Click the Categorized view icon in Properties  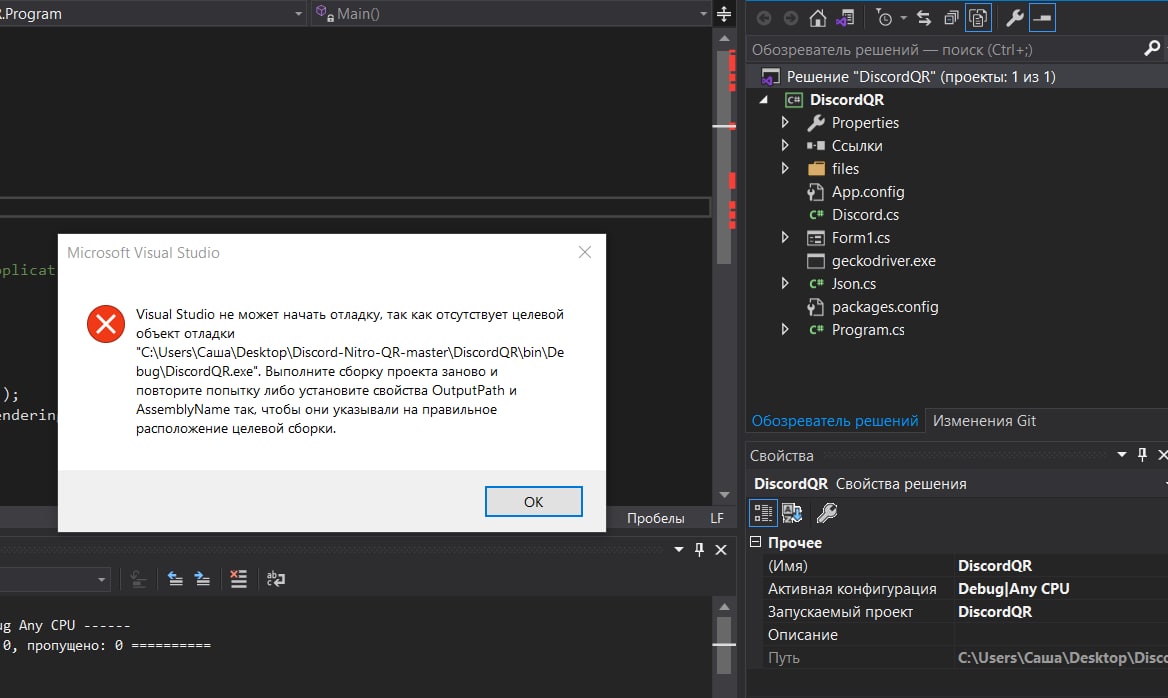(x=763, y=513)
